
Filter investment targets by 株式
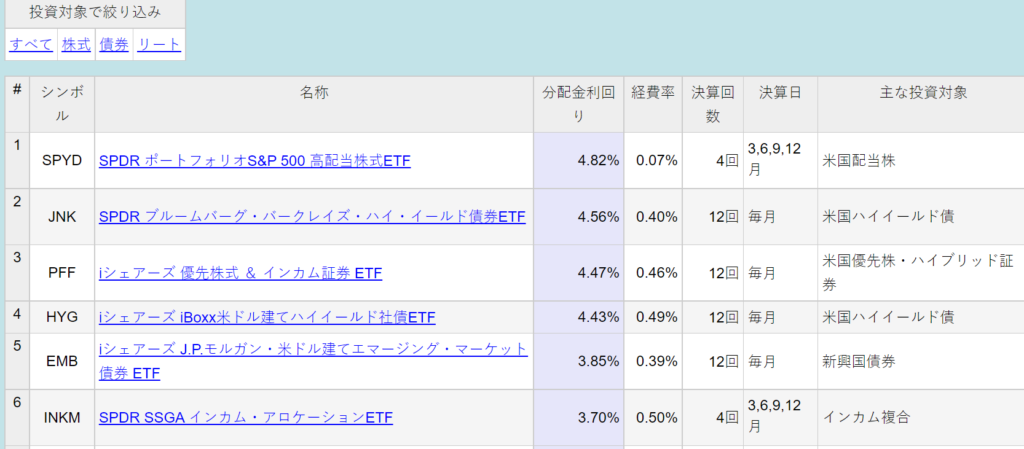(76, 45)
